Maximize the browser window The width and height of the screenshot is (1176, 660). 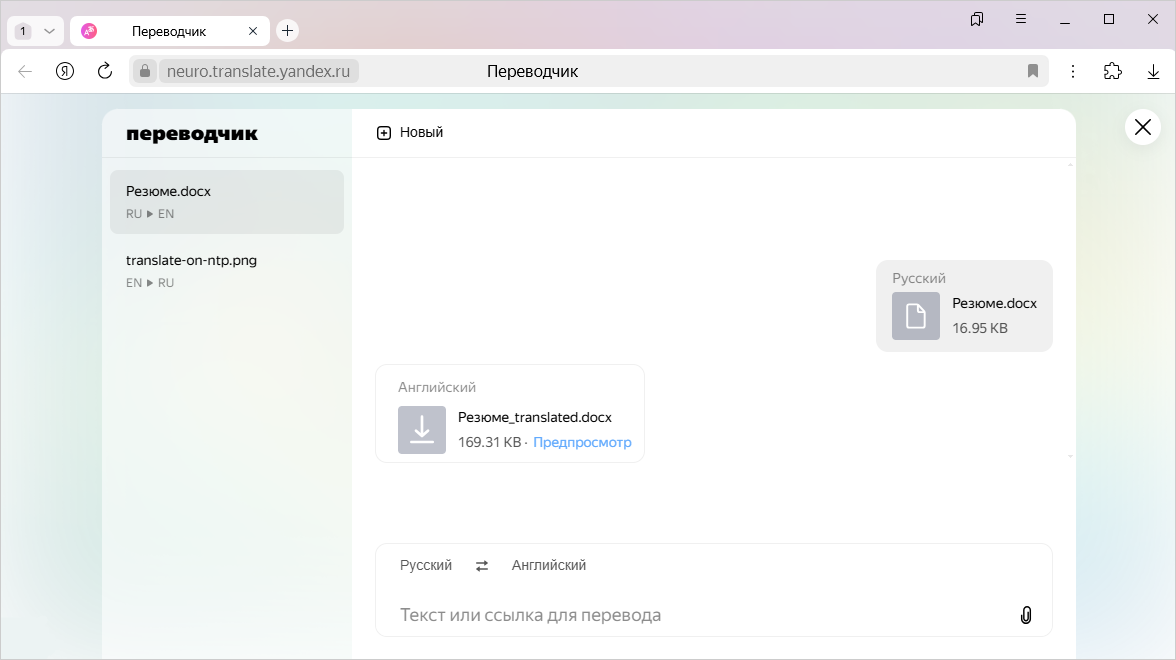point(1108,20)
